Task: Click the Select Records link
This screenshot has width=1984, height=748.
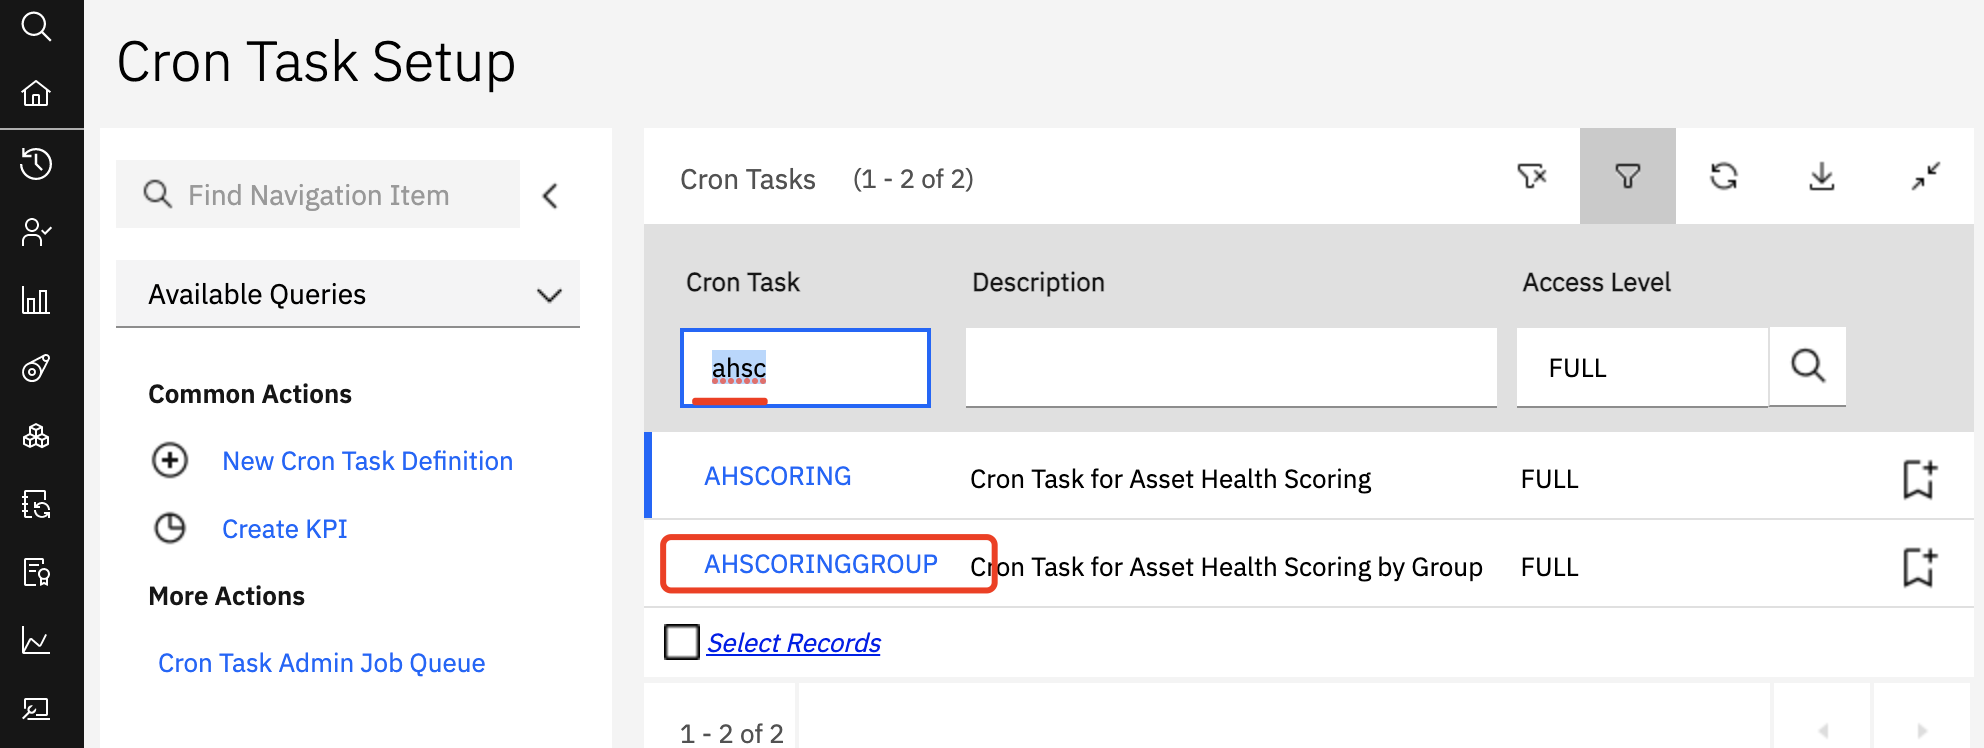Action: [x=794, y=643]
